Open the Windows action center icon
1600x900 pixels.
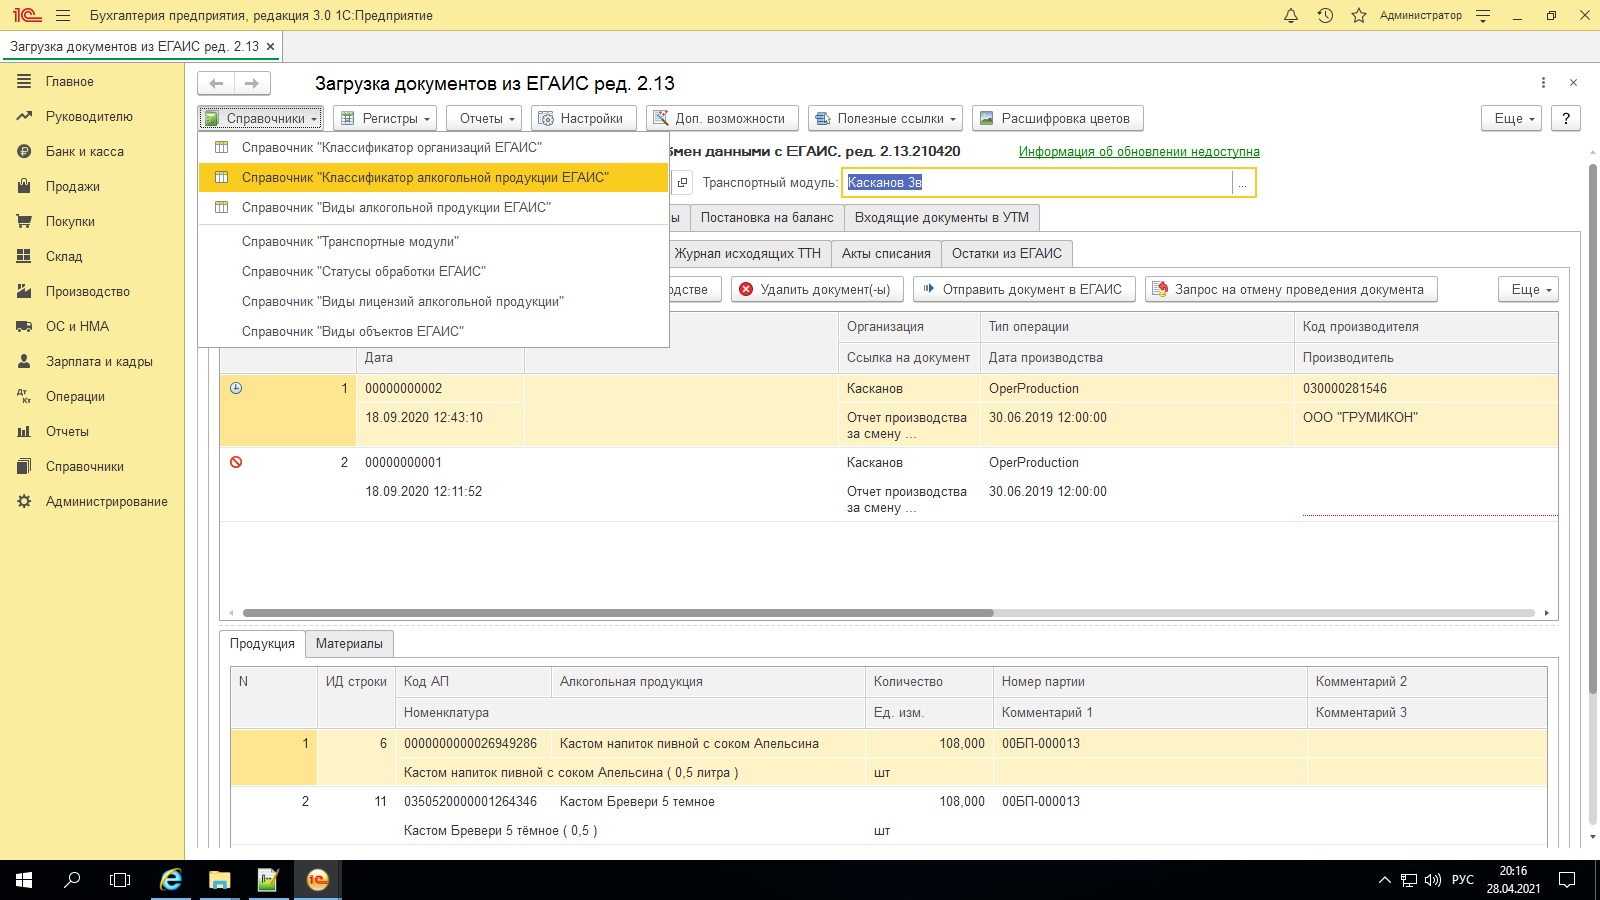(1567, 880)
